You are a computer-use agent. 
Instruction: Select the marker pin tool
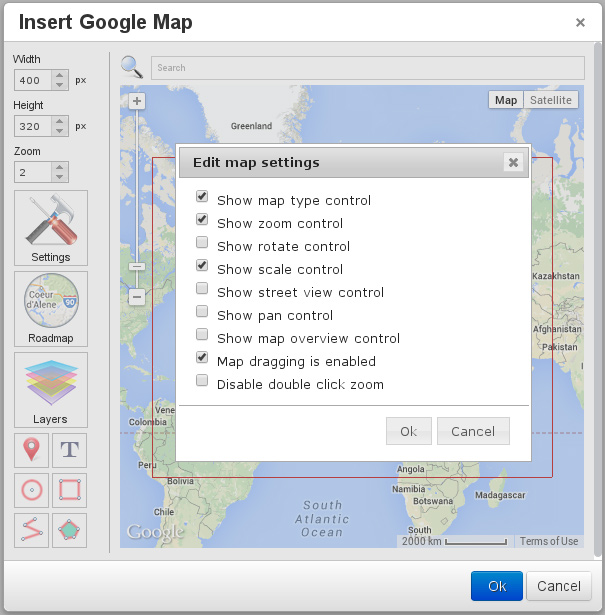click(32, 450)
